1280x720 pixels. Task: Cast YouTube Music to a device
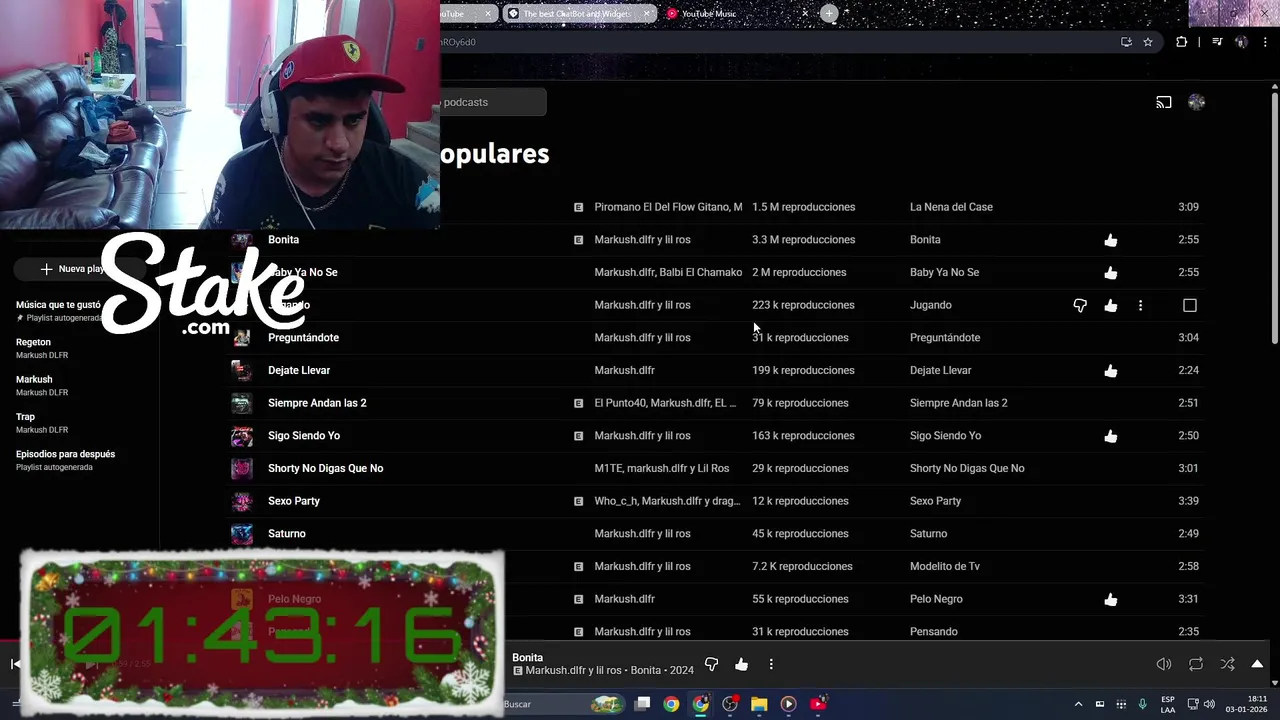1164,102
